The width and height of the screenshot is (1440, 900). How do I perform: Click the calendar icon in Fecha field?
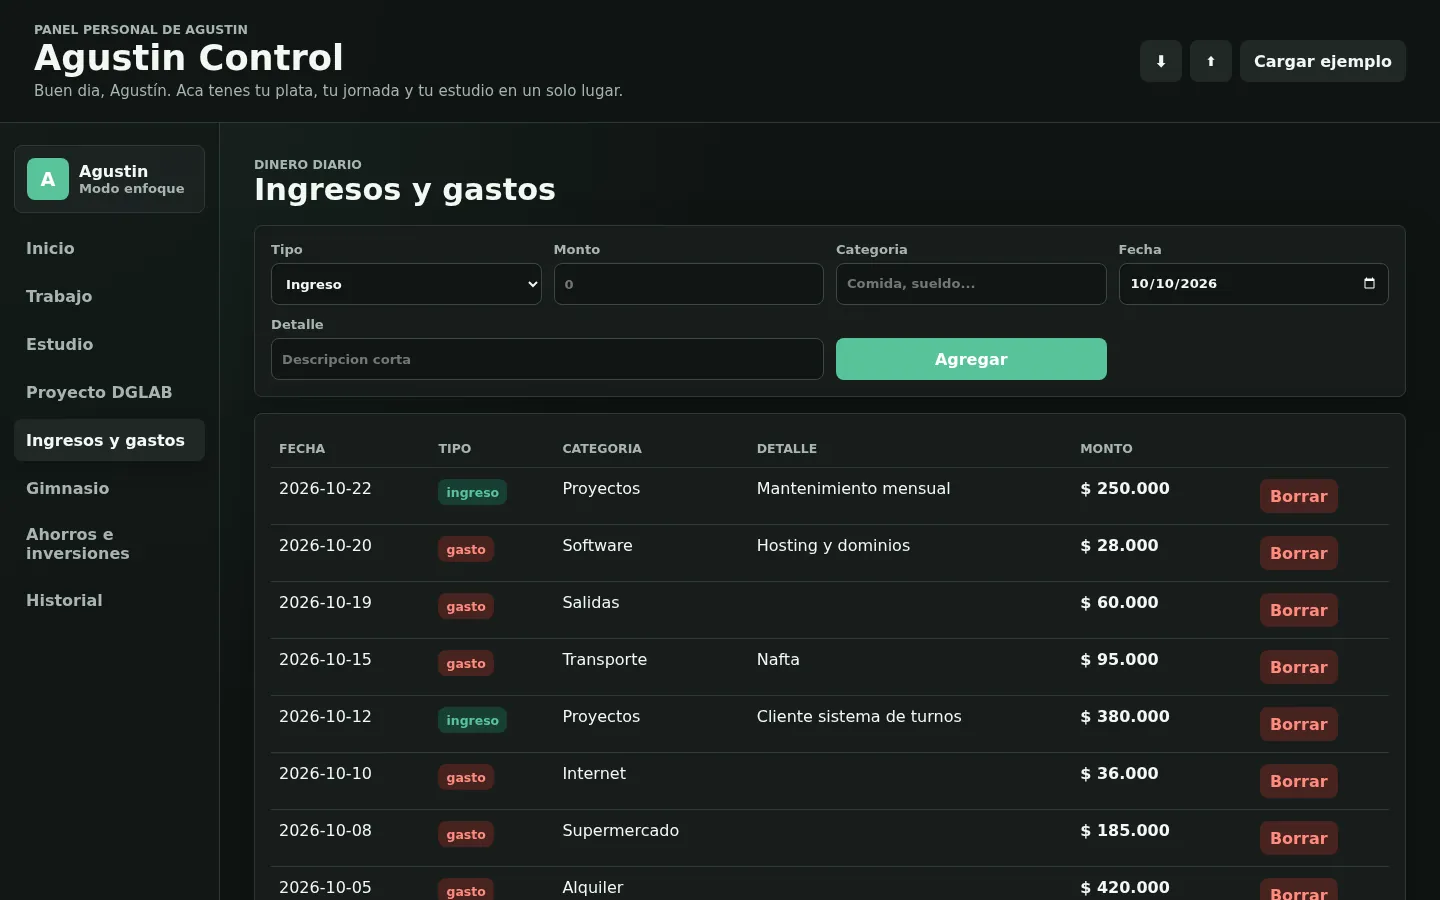(1369, 284)
